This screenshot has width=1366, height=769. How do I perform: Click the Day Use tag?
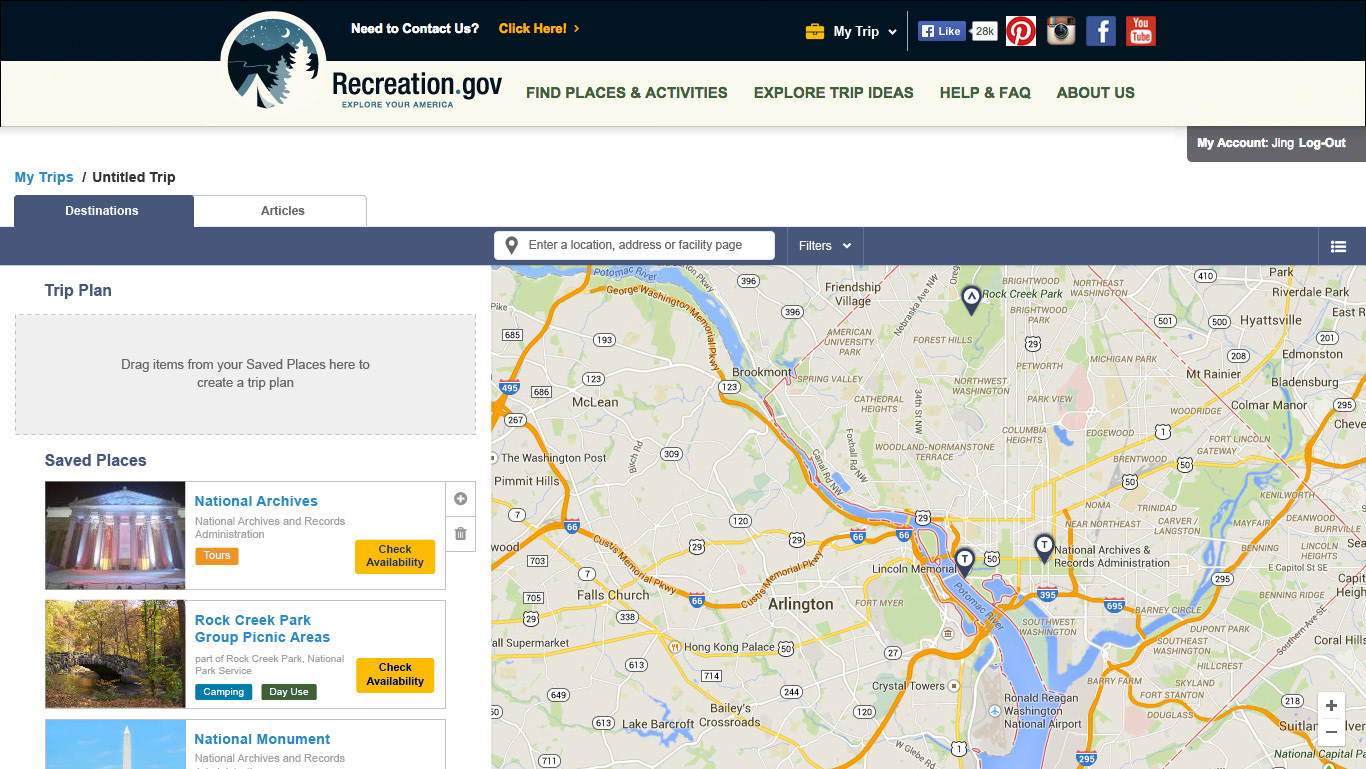[x=289, y=692]
